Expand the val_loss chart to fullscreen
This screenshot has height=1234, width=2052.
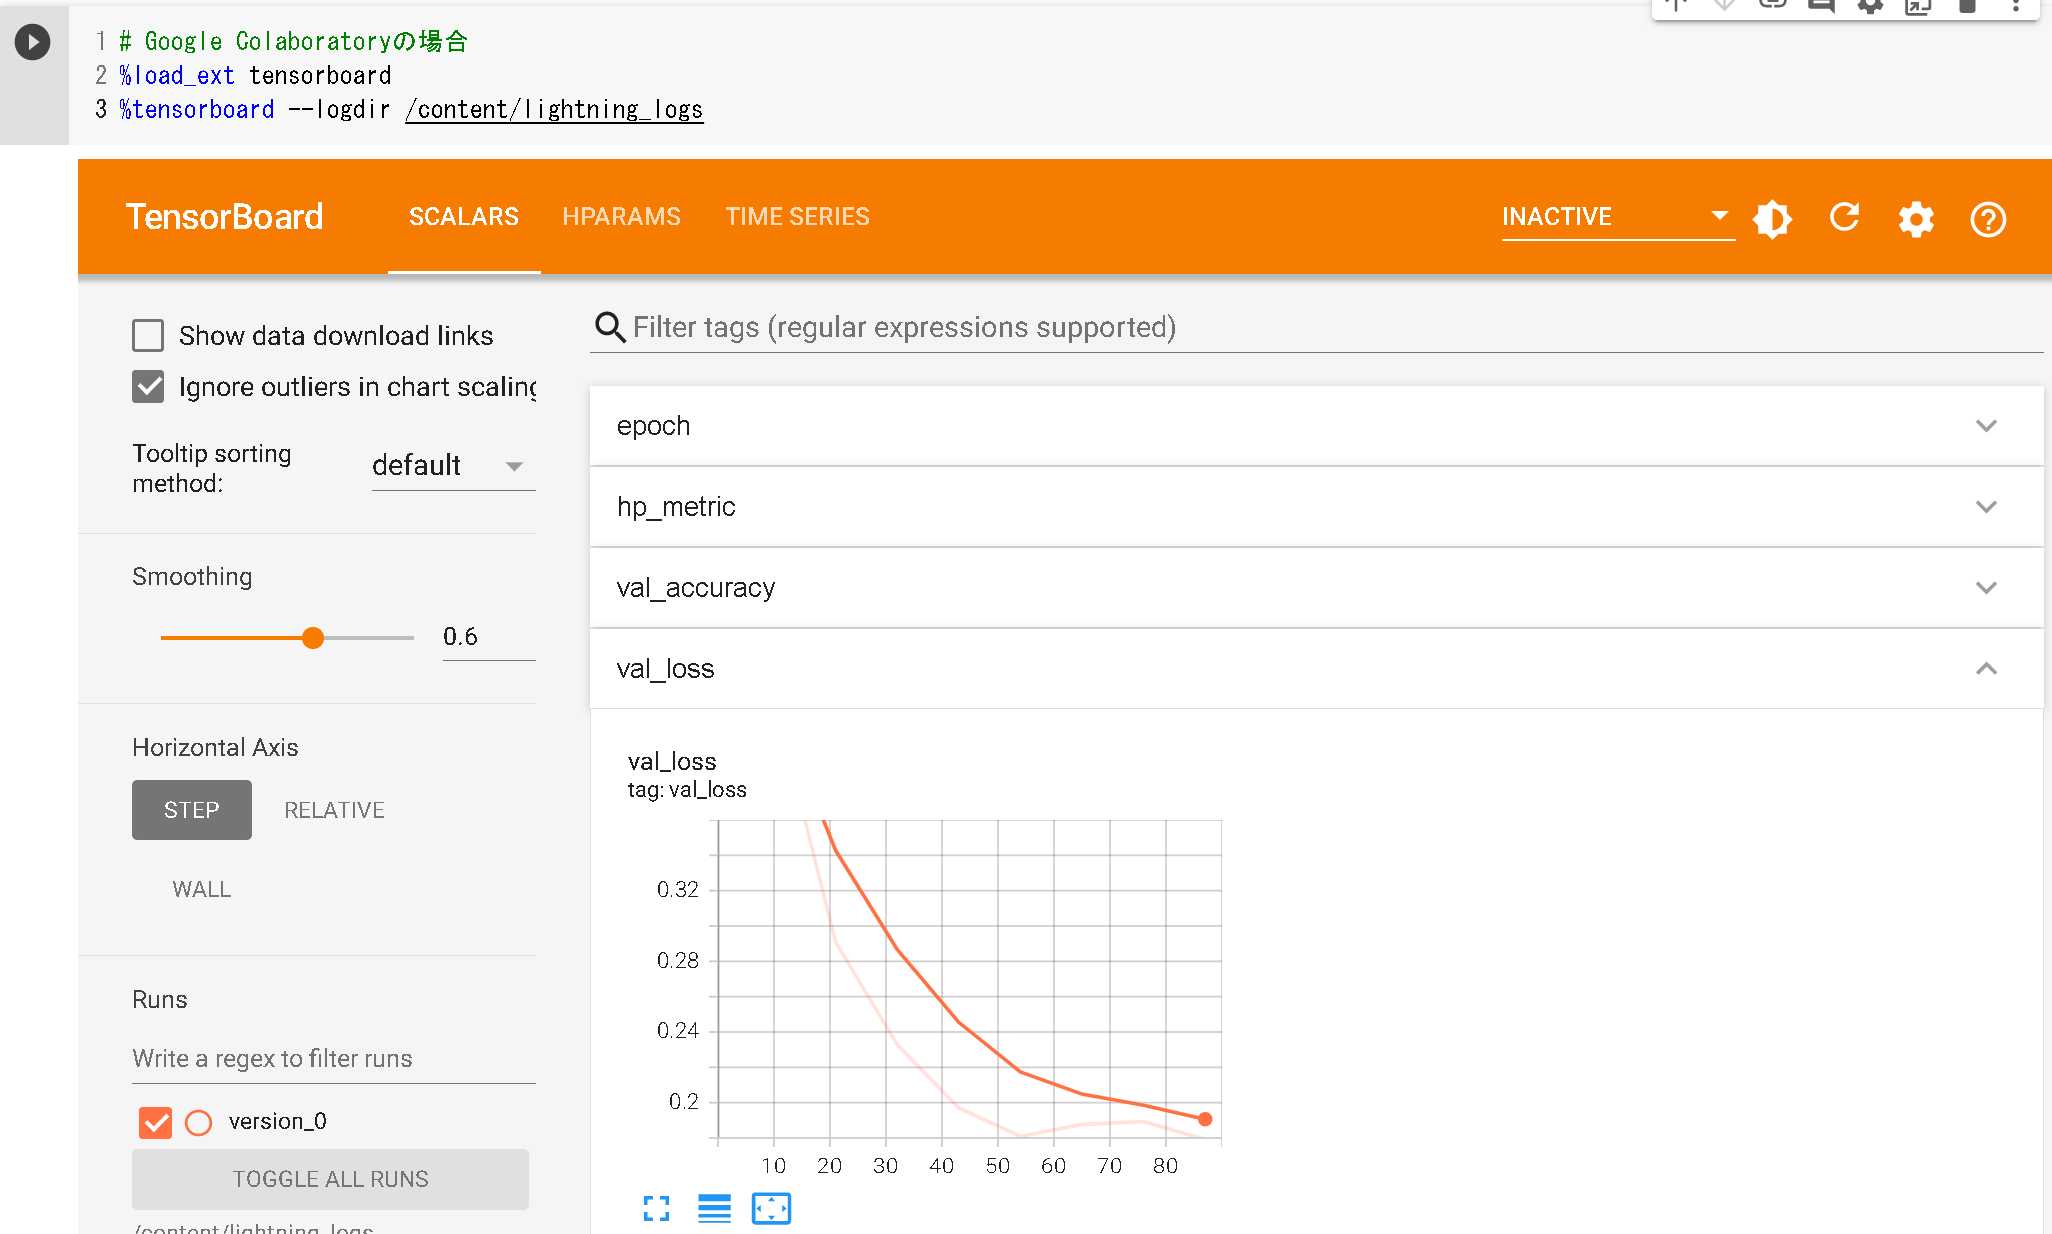coord(657,1209)
